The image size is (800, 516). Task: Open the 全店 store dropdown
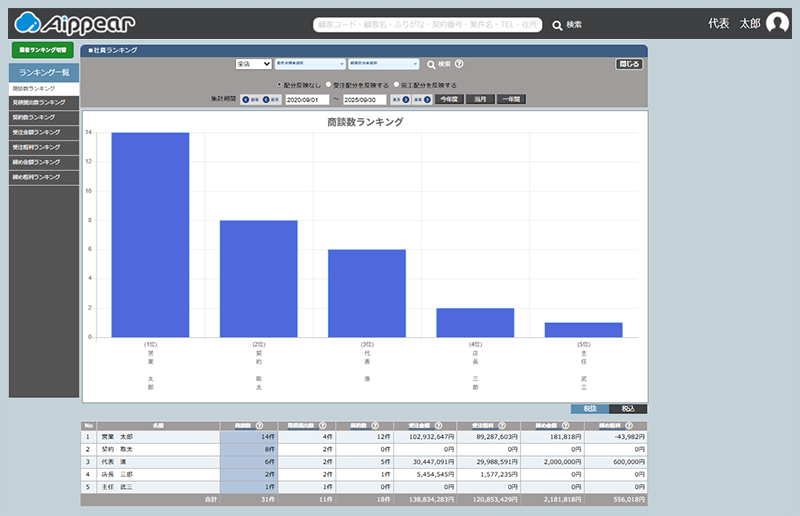253,64
